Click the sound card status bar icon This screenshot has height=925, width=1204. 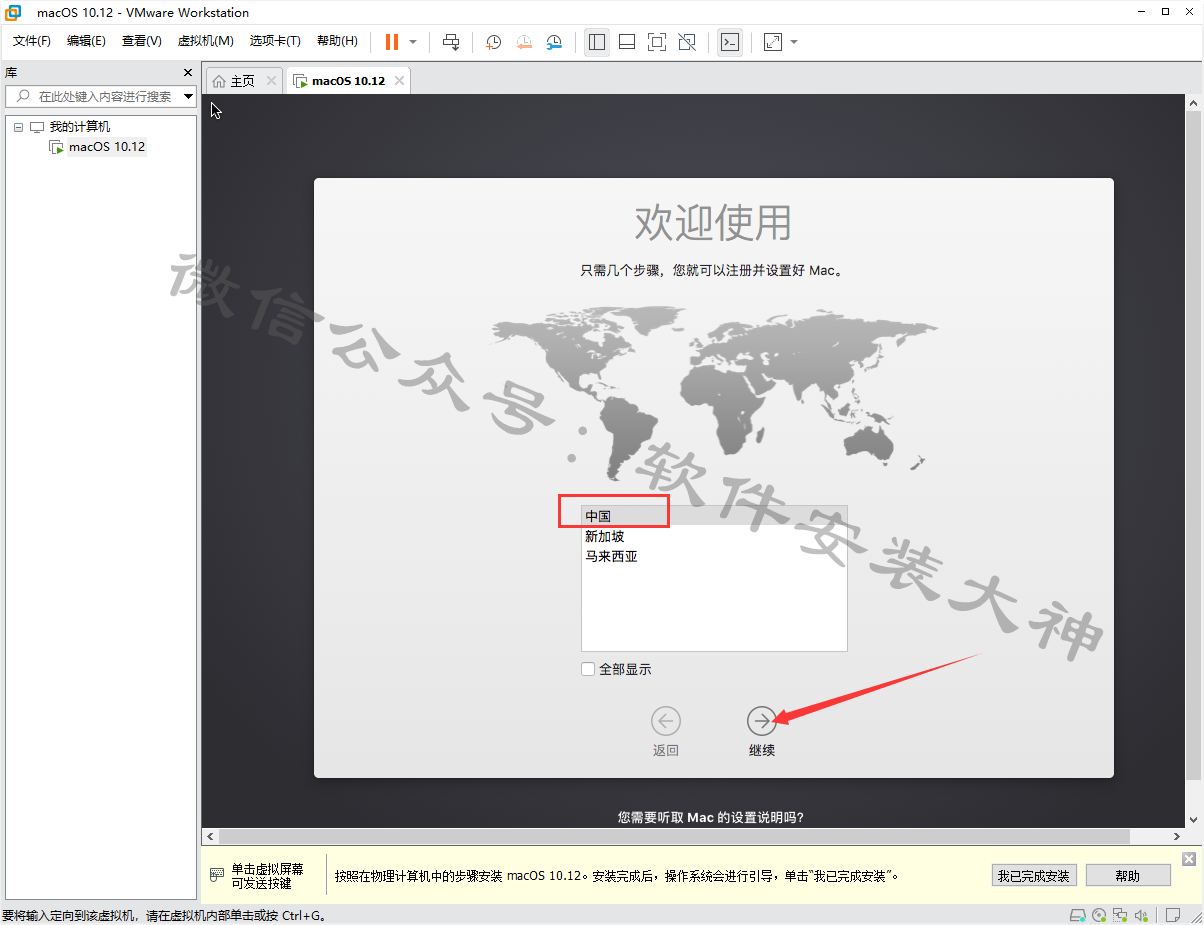click(x=1141, y=915)
